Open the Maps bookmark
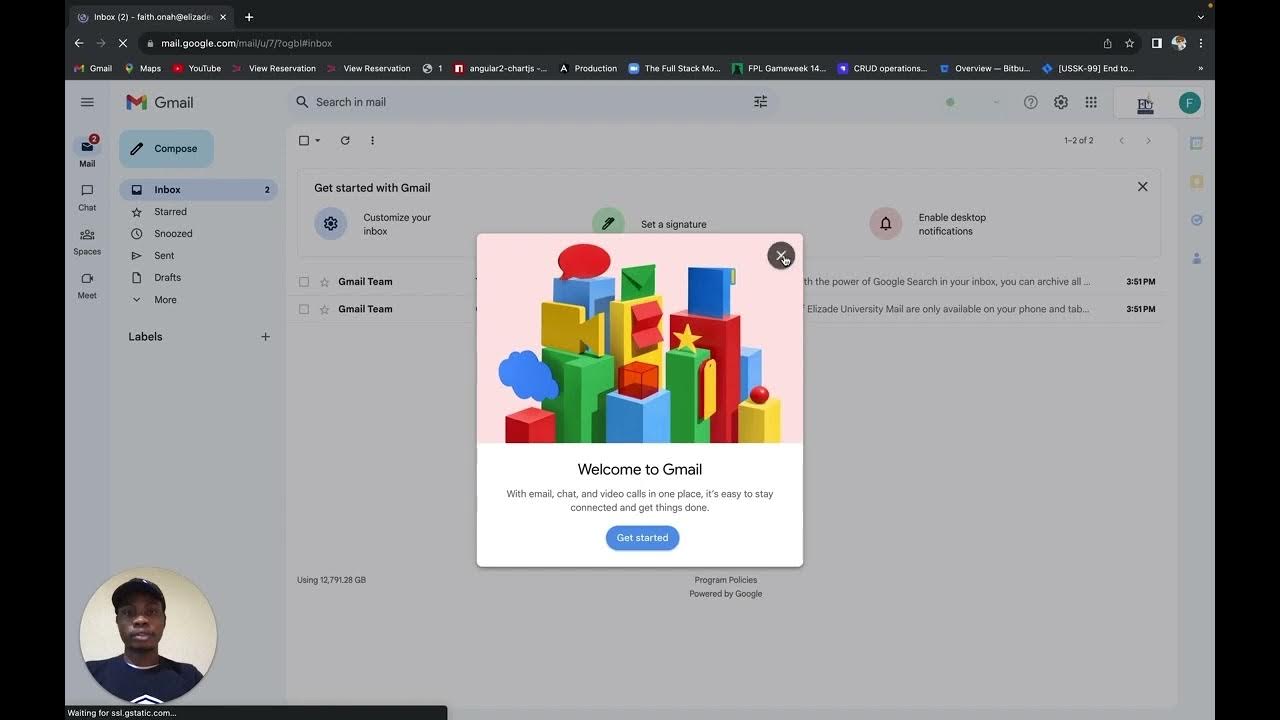The height and width of the screenshot is (720, 1280). pyautogui.click(x=142, y=69)
